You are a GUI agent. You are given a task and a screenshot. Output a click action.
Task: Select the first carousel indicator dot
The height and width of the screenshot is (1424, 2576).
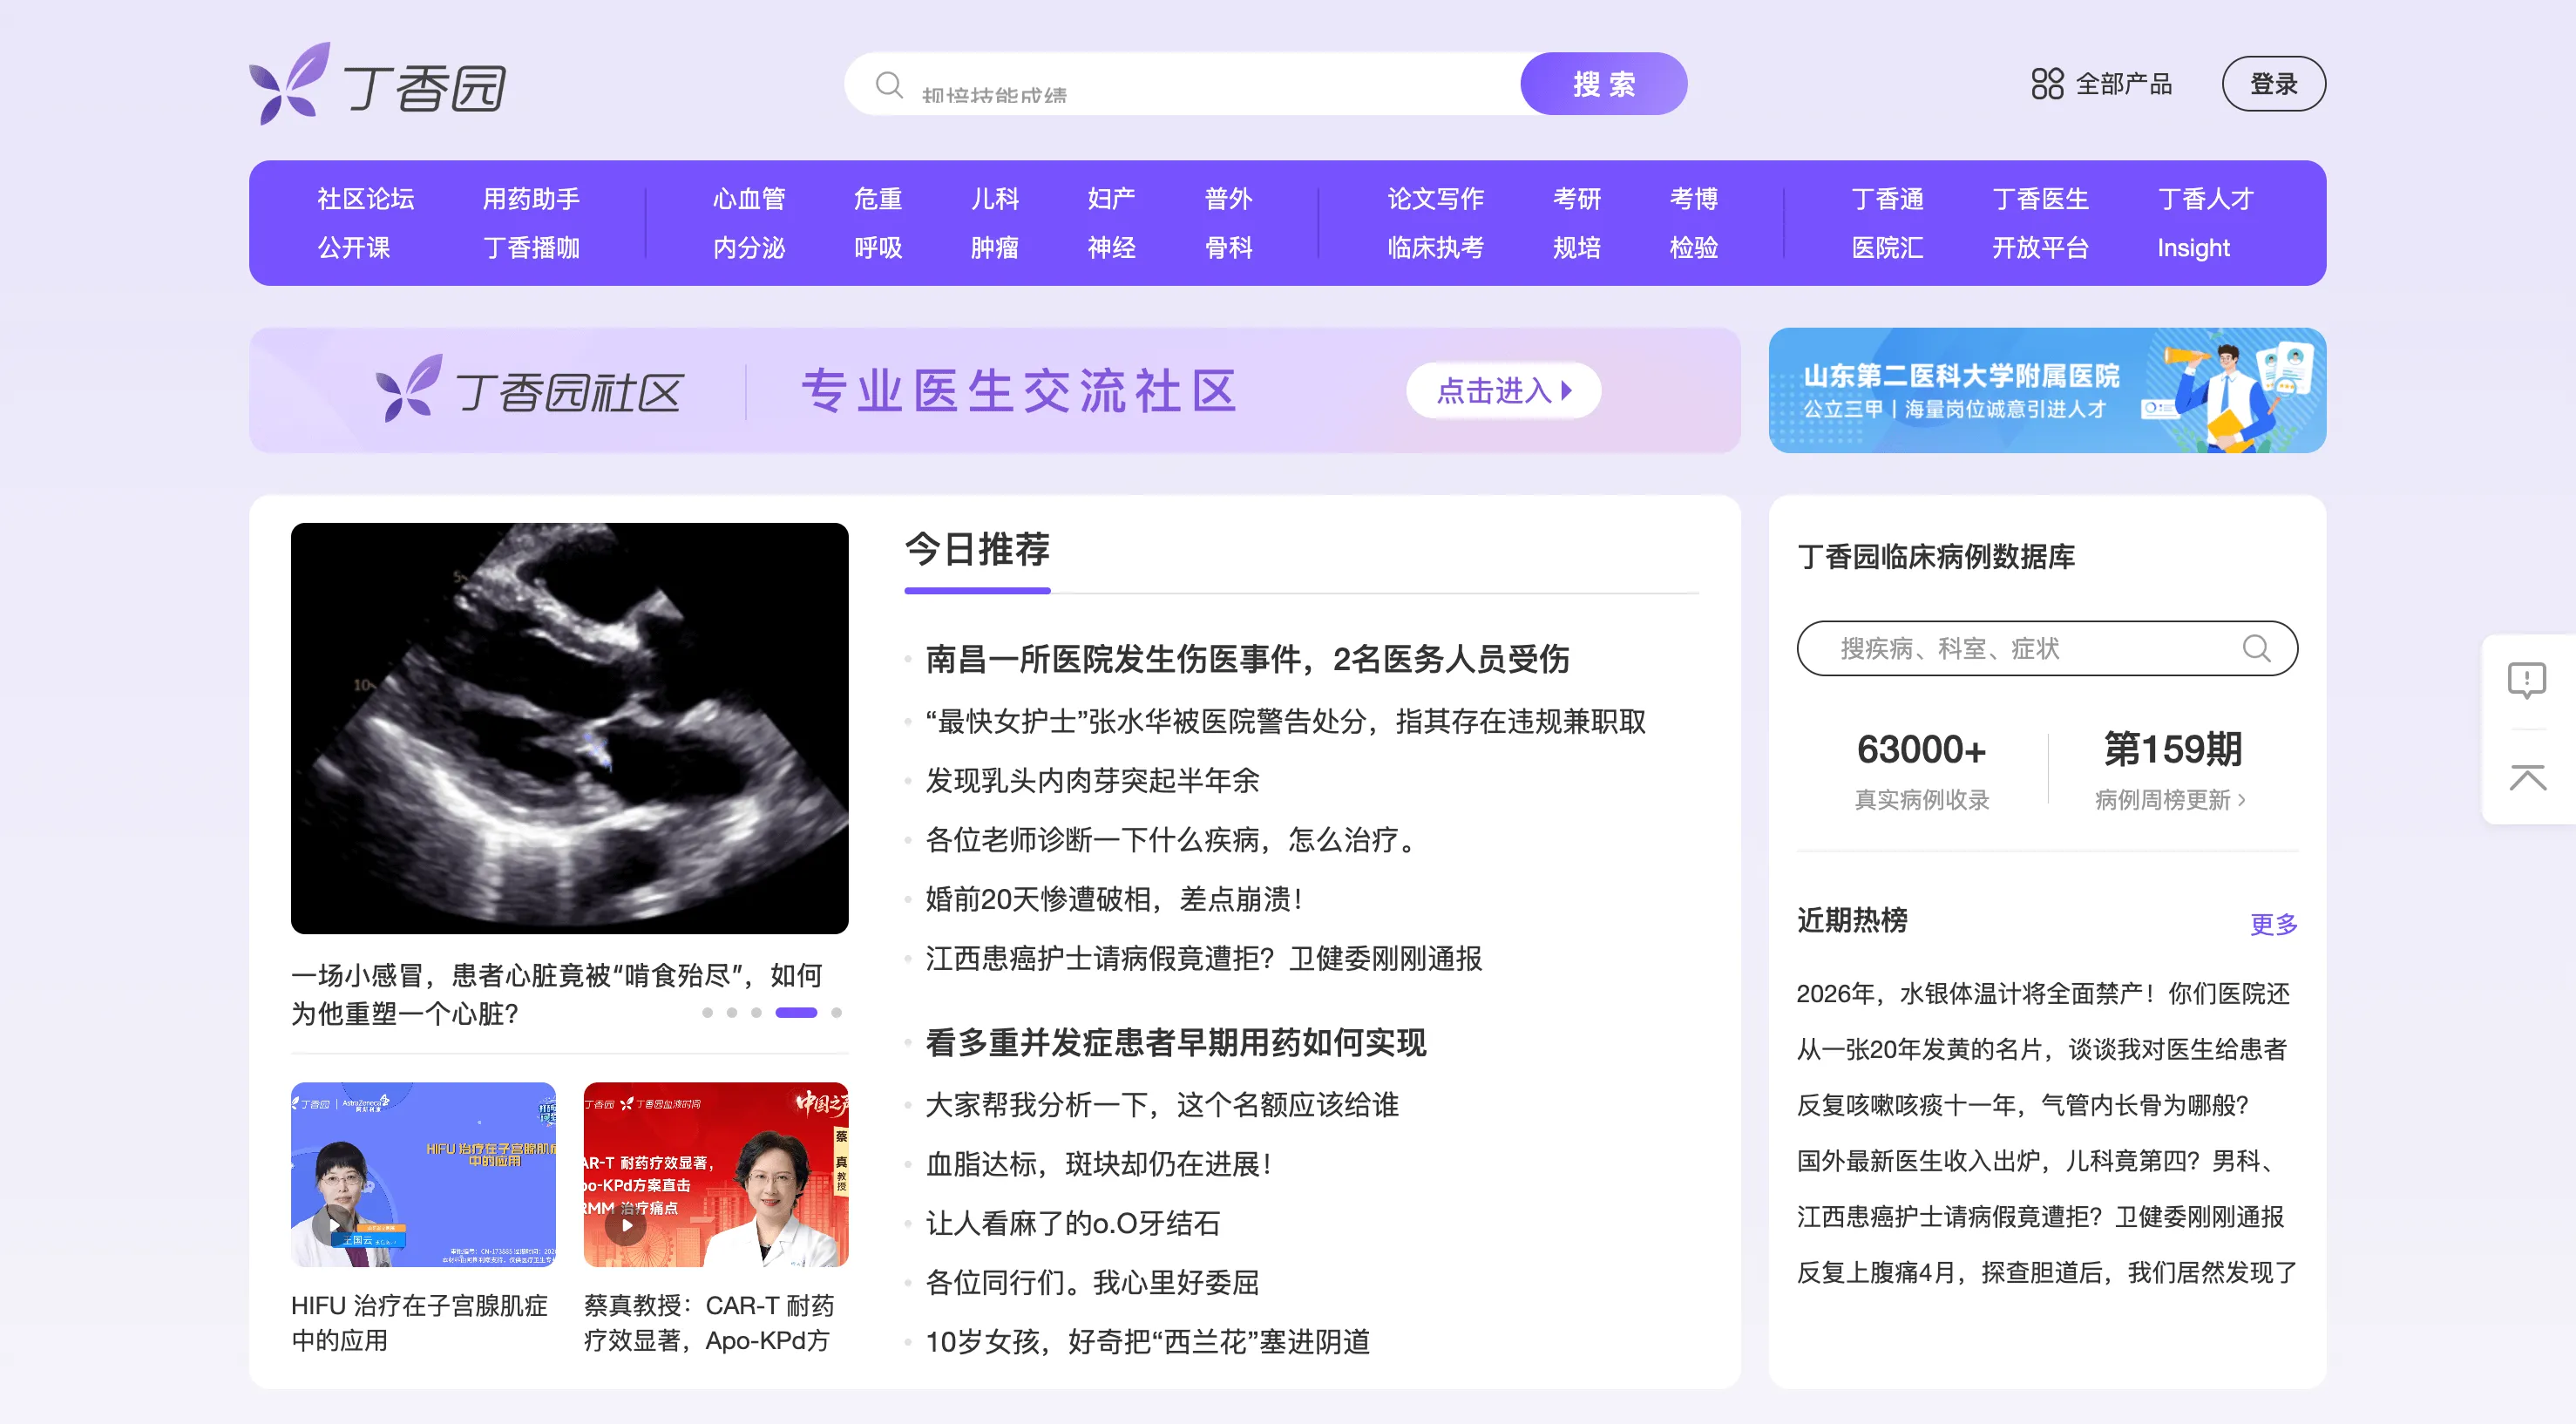click(x=707, y=1013)
